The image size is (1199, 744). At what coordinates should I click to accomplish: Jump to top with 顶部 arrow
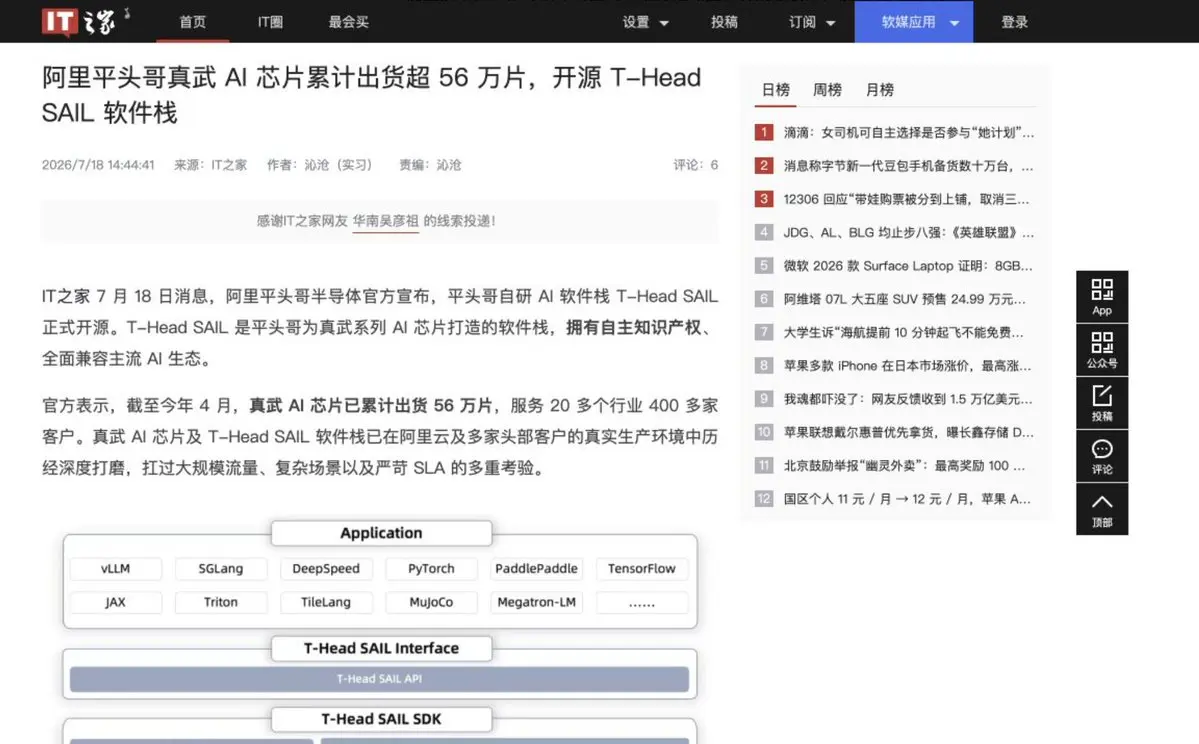(x=1101, y=509)
